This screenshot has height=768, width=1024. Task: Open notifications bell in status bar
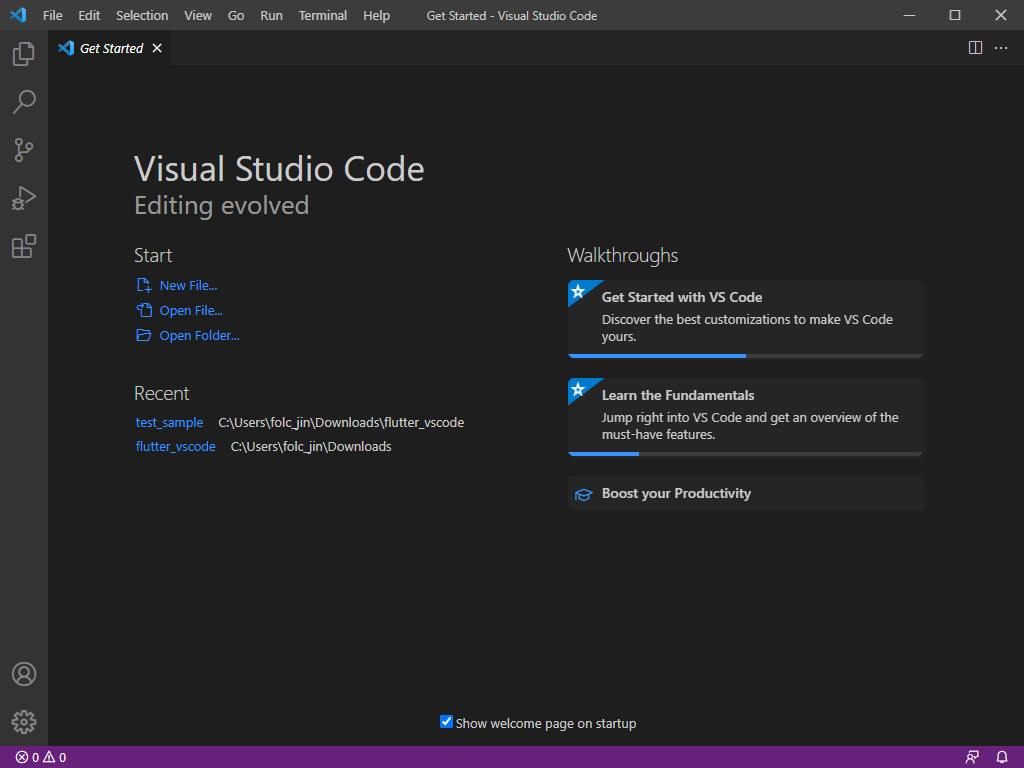1002,758
